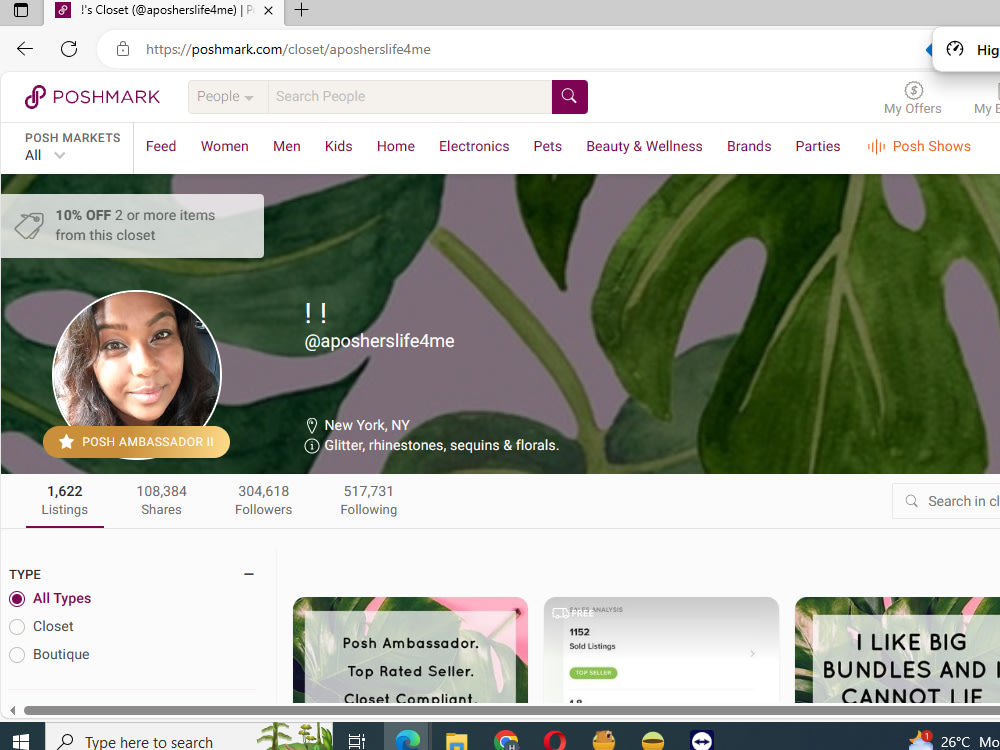Open the Posh Ambassador listing thumbnail

410,650
